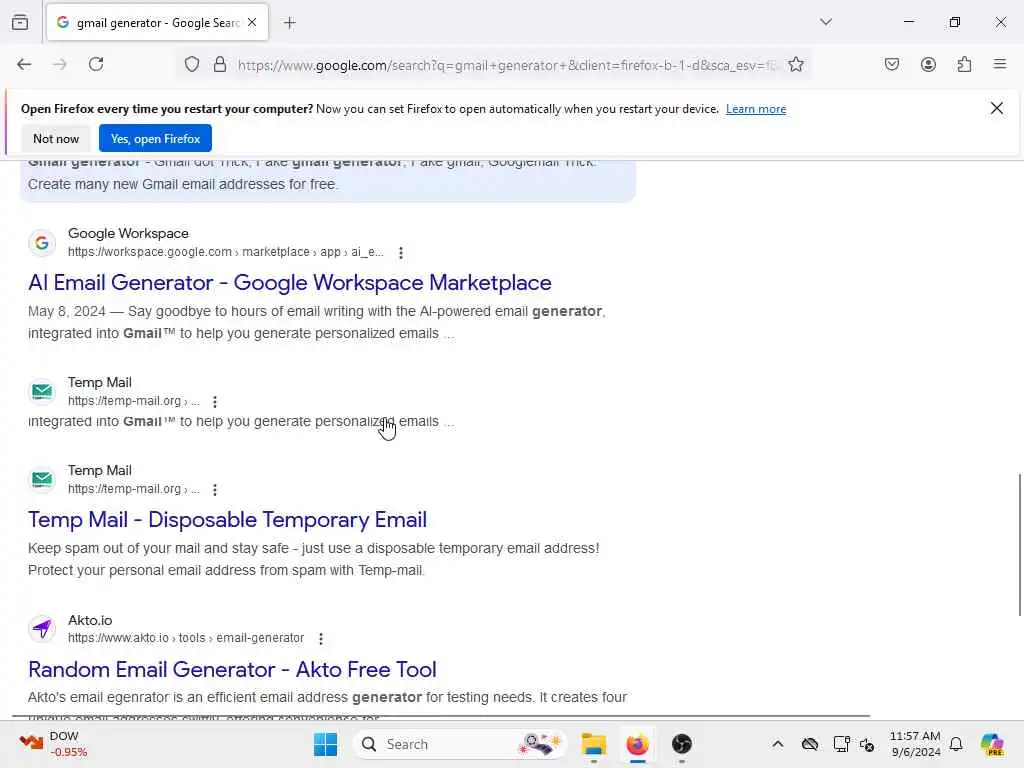Open the Firefox application menu
Image resolution: width=1024 pixels, height=768 pixels.
pyautogui.click(x=1000, y=64)
